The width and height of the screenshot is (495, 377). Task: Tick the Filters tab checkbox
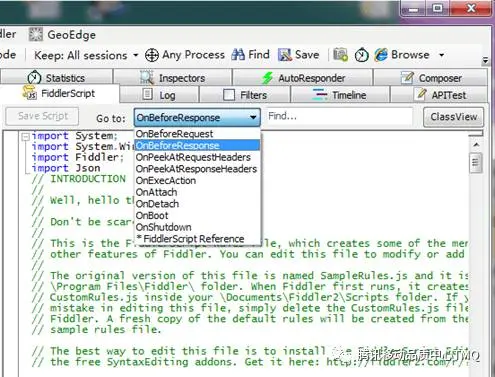[229, 95]
